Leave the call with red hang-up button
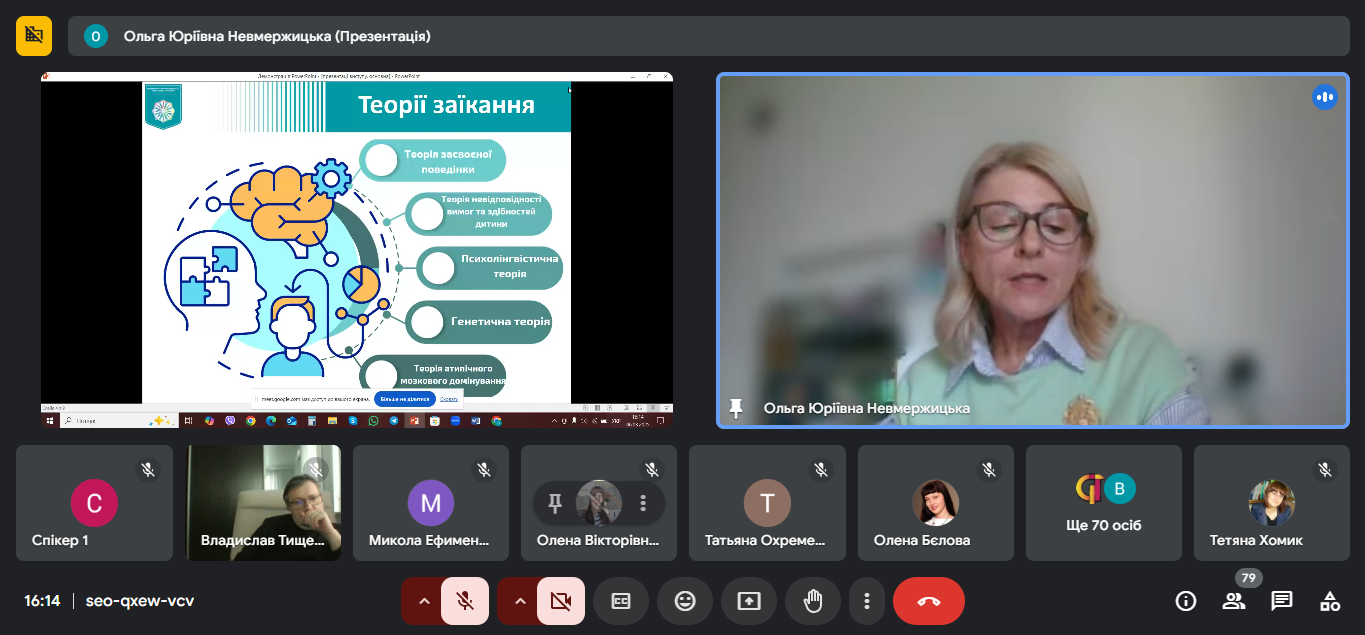Image resolution: width=1365 pixels, height=635 pixels. 928,601
